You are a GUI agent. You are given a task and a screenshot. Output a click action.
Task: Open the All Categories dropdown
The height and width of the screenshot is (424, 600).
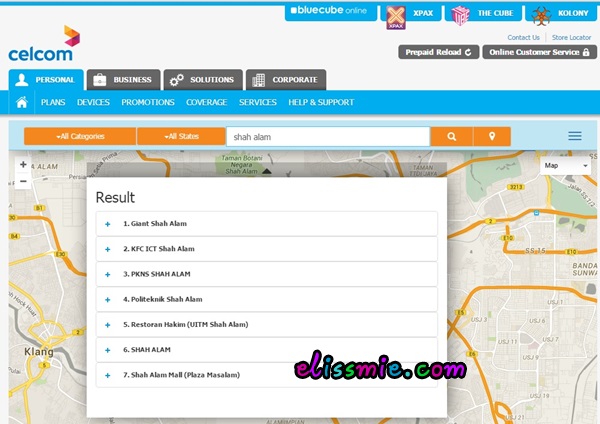[80, 136]
